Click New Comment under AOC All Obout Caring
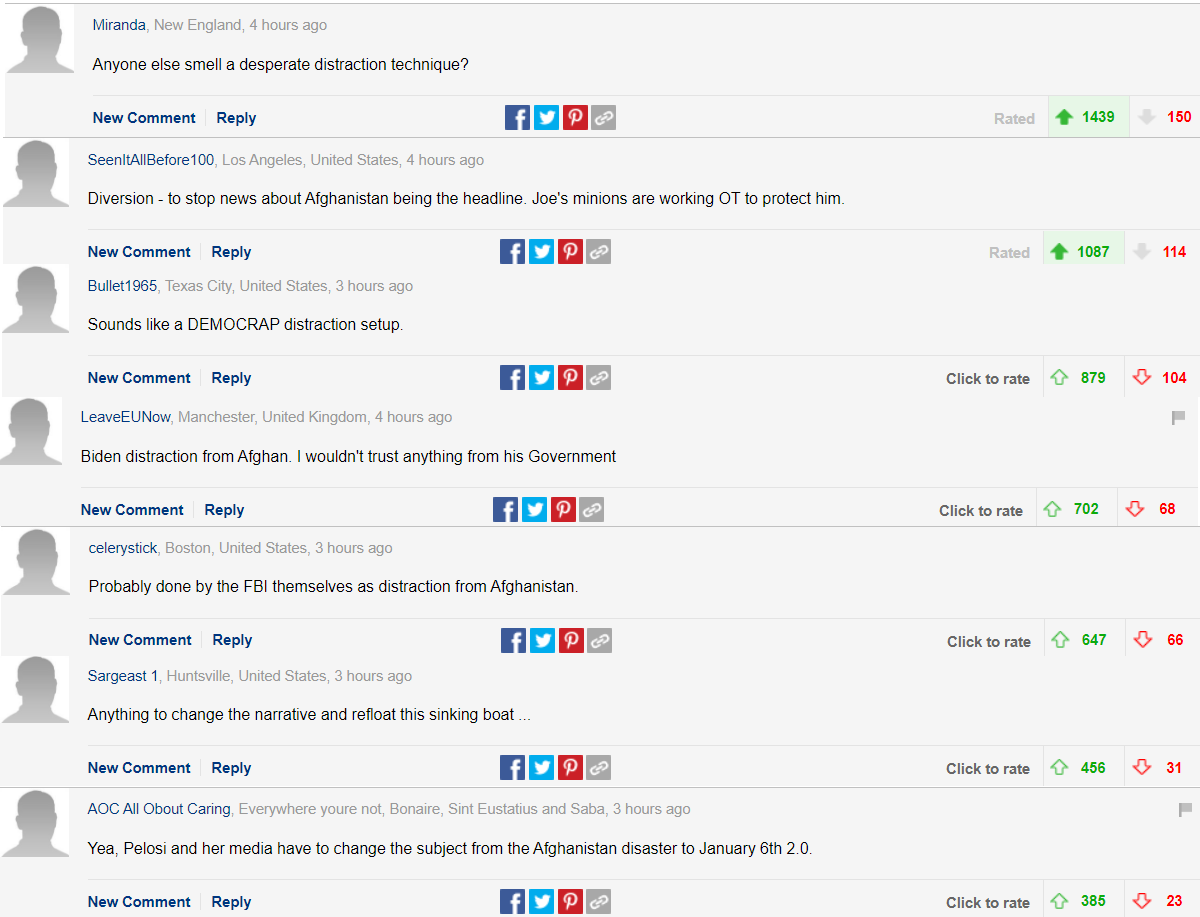The image size is (1200, 917). pos(139,902)
